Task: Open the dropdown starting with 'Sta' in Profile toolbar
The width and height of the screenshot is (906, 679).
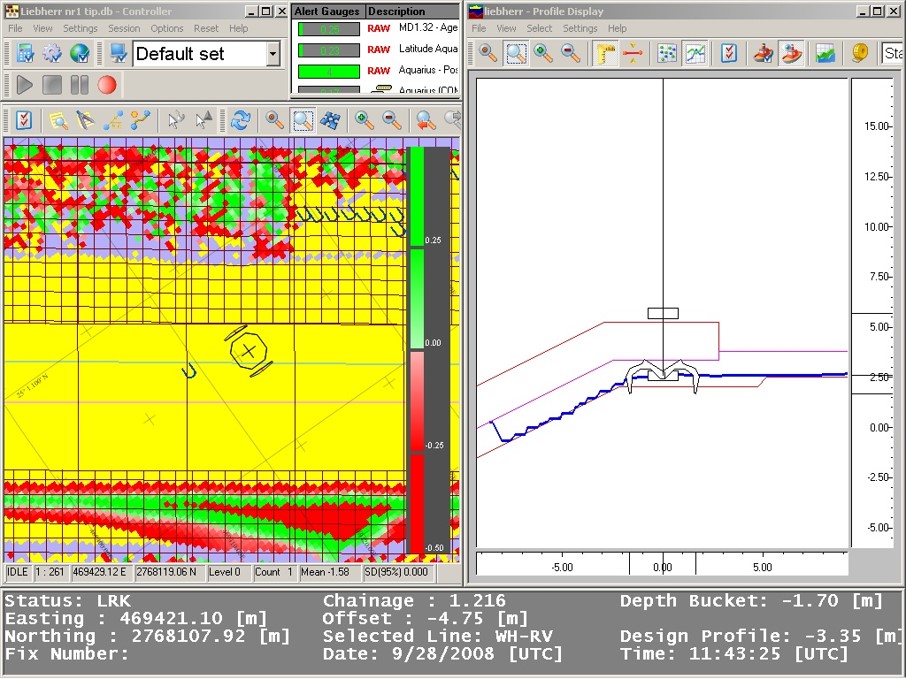Action: pos(892,53)
